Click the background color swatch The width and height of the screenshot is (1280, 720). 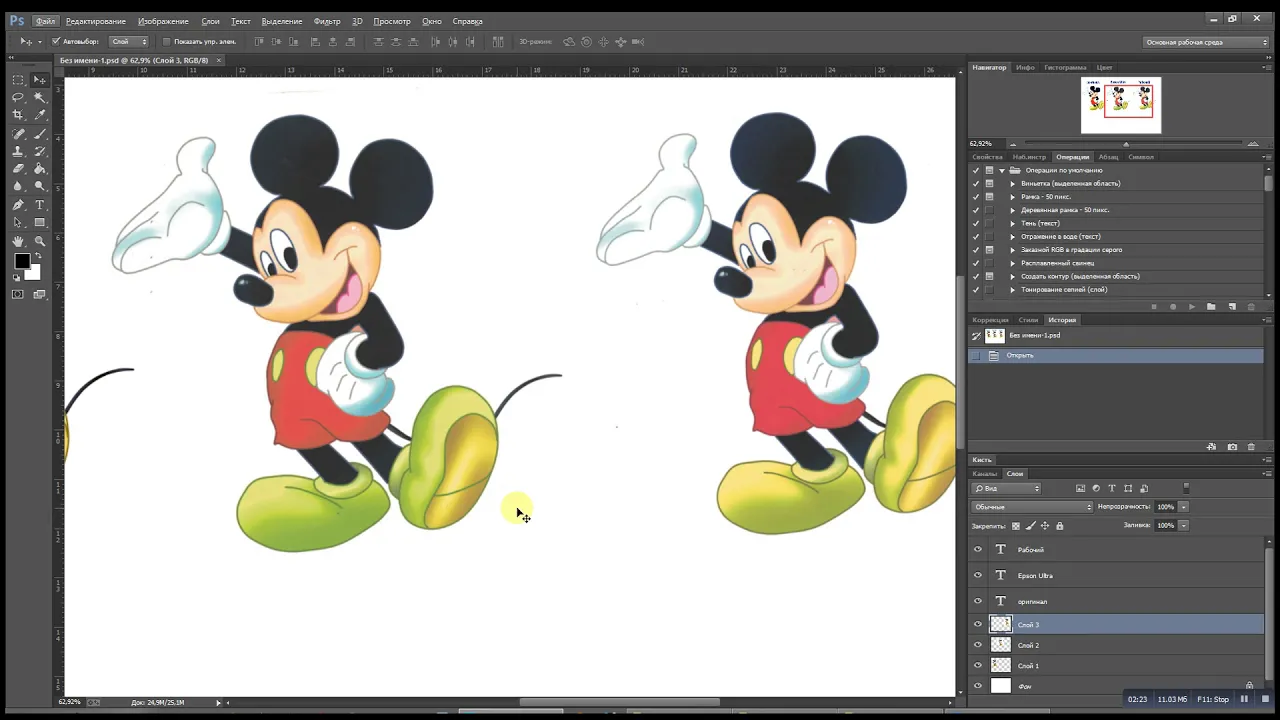34,272
